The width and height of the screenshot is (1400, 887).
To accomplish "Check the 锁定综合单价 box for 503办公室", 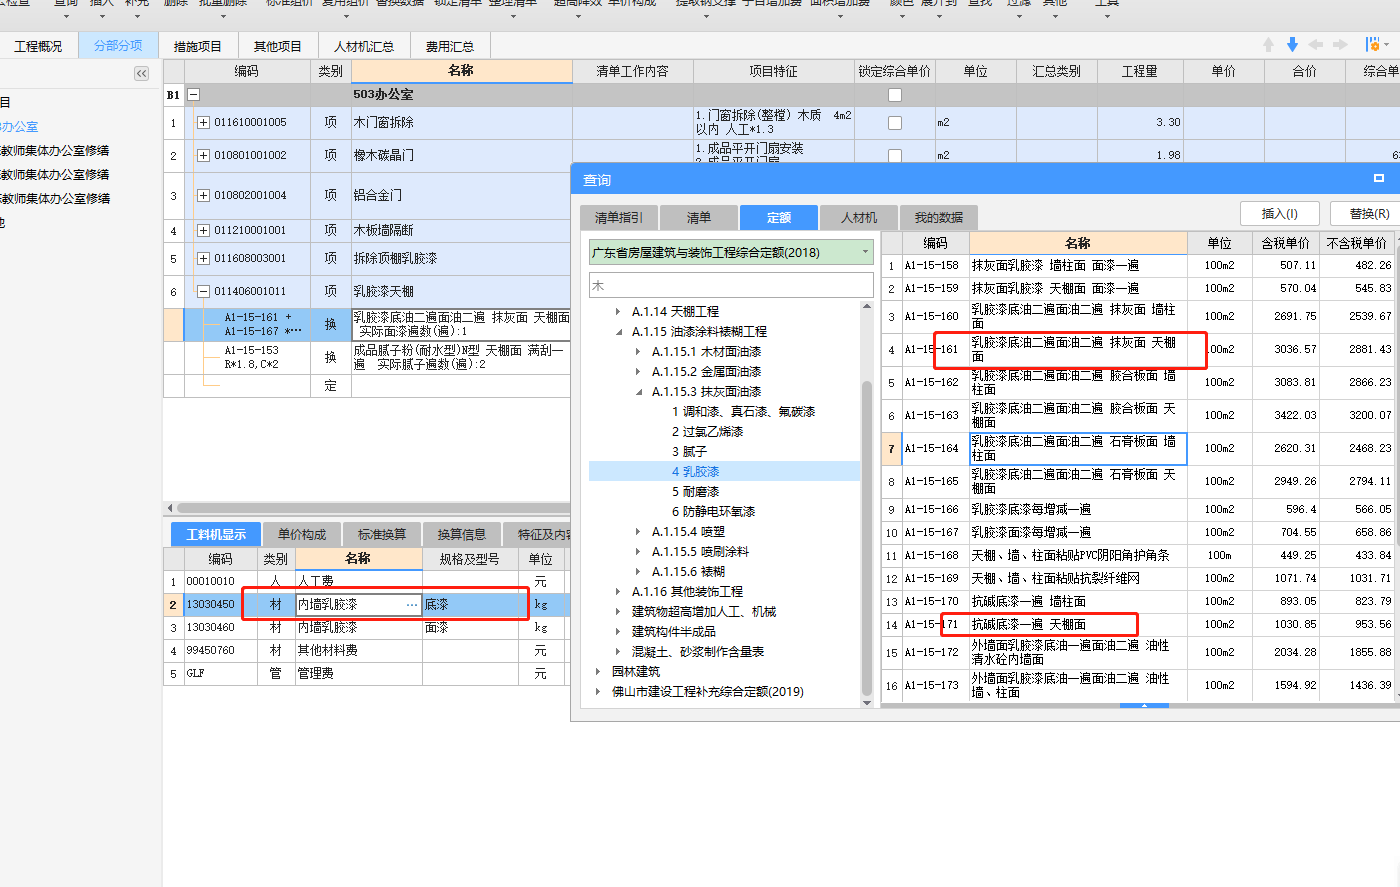I will 895,95.
